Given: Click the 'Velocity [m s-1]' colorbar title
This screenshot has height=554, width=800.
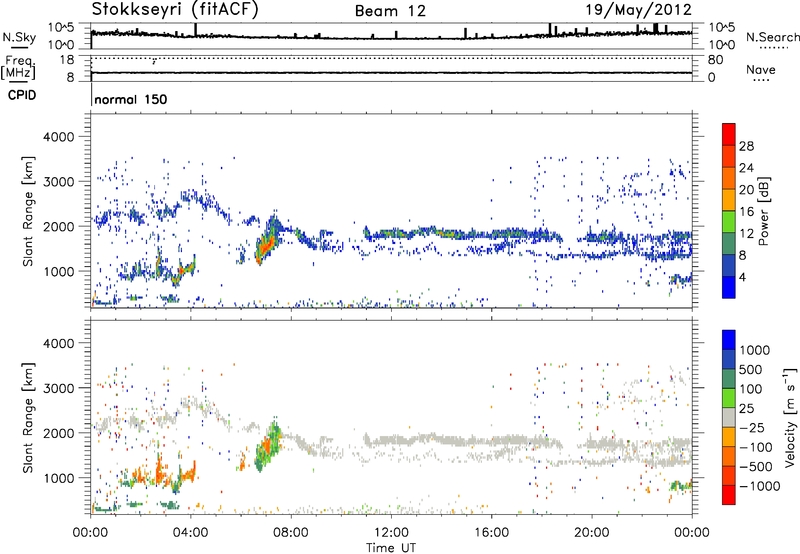Looking at the screenshot, I should pos(790,417).
